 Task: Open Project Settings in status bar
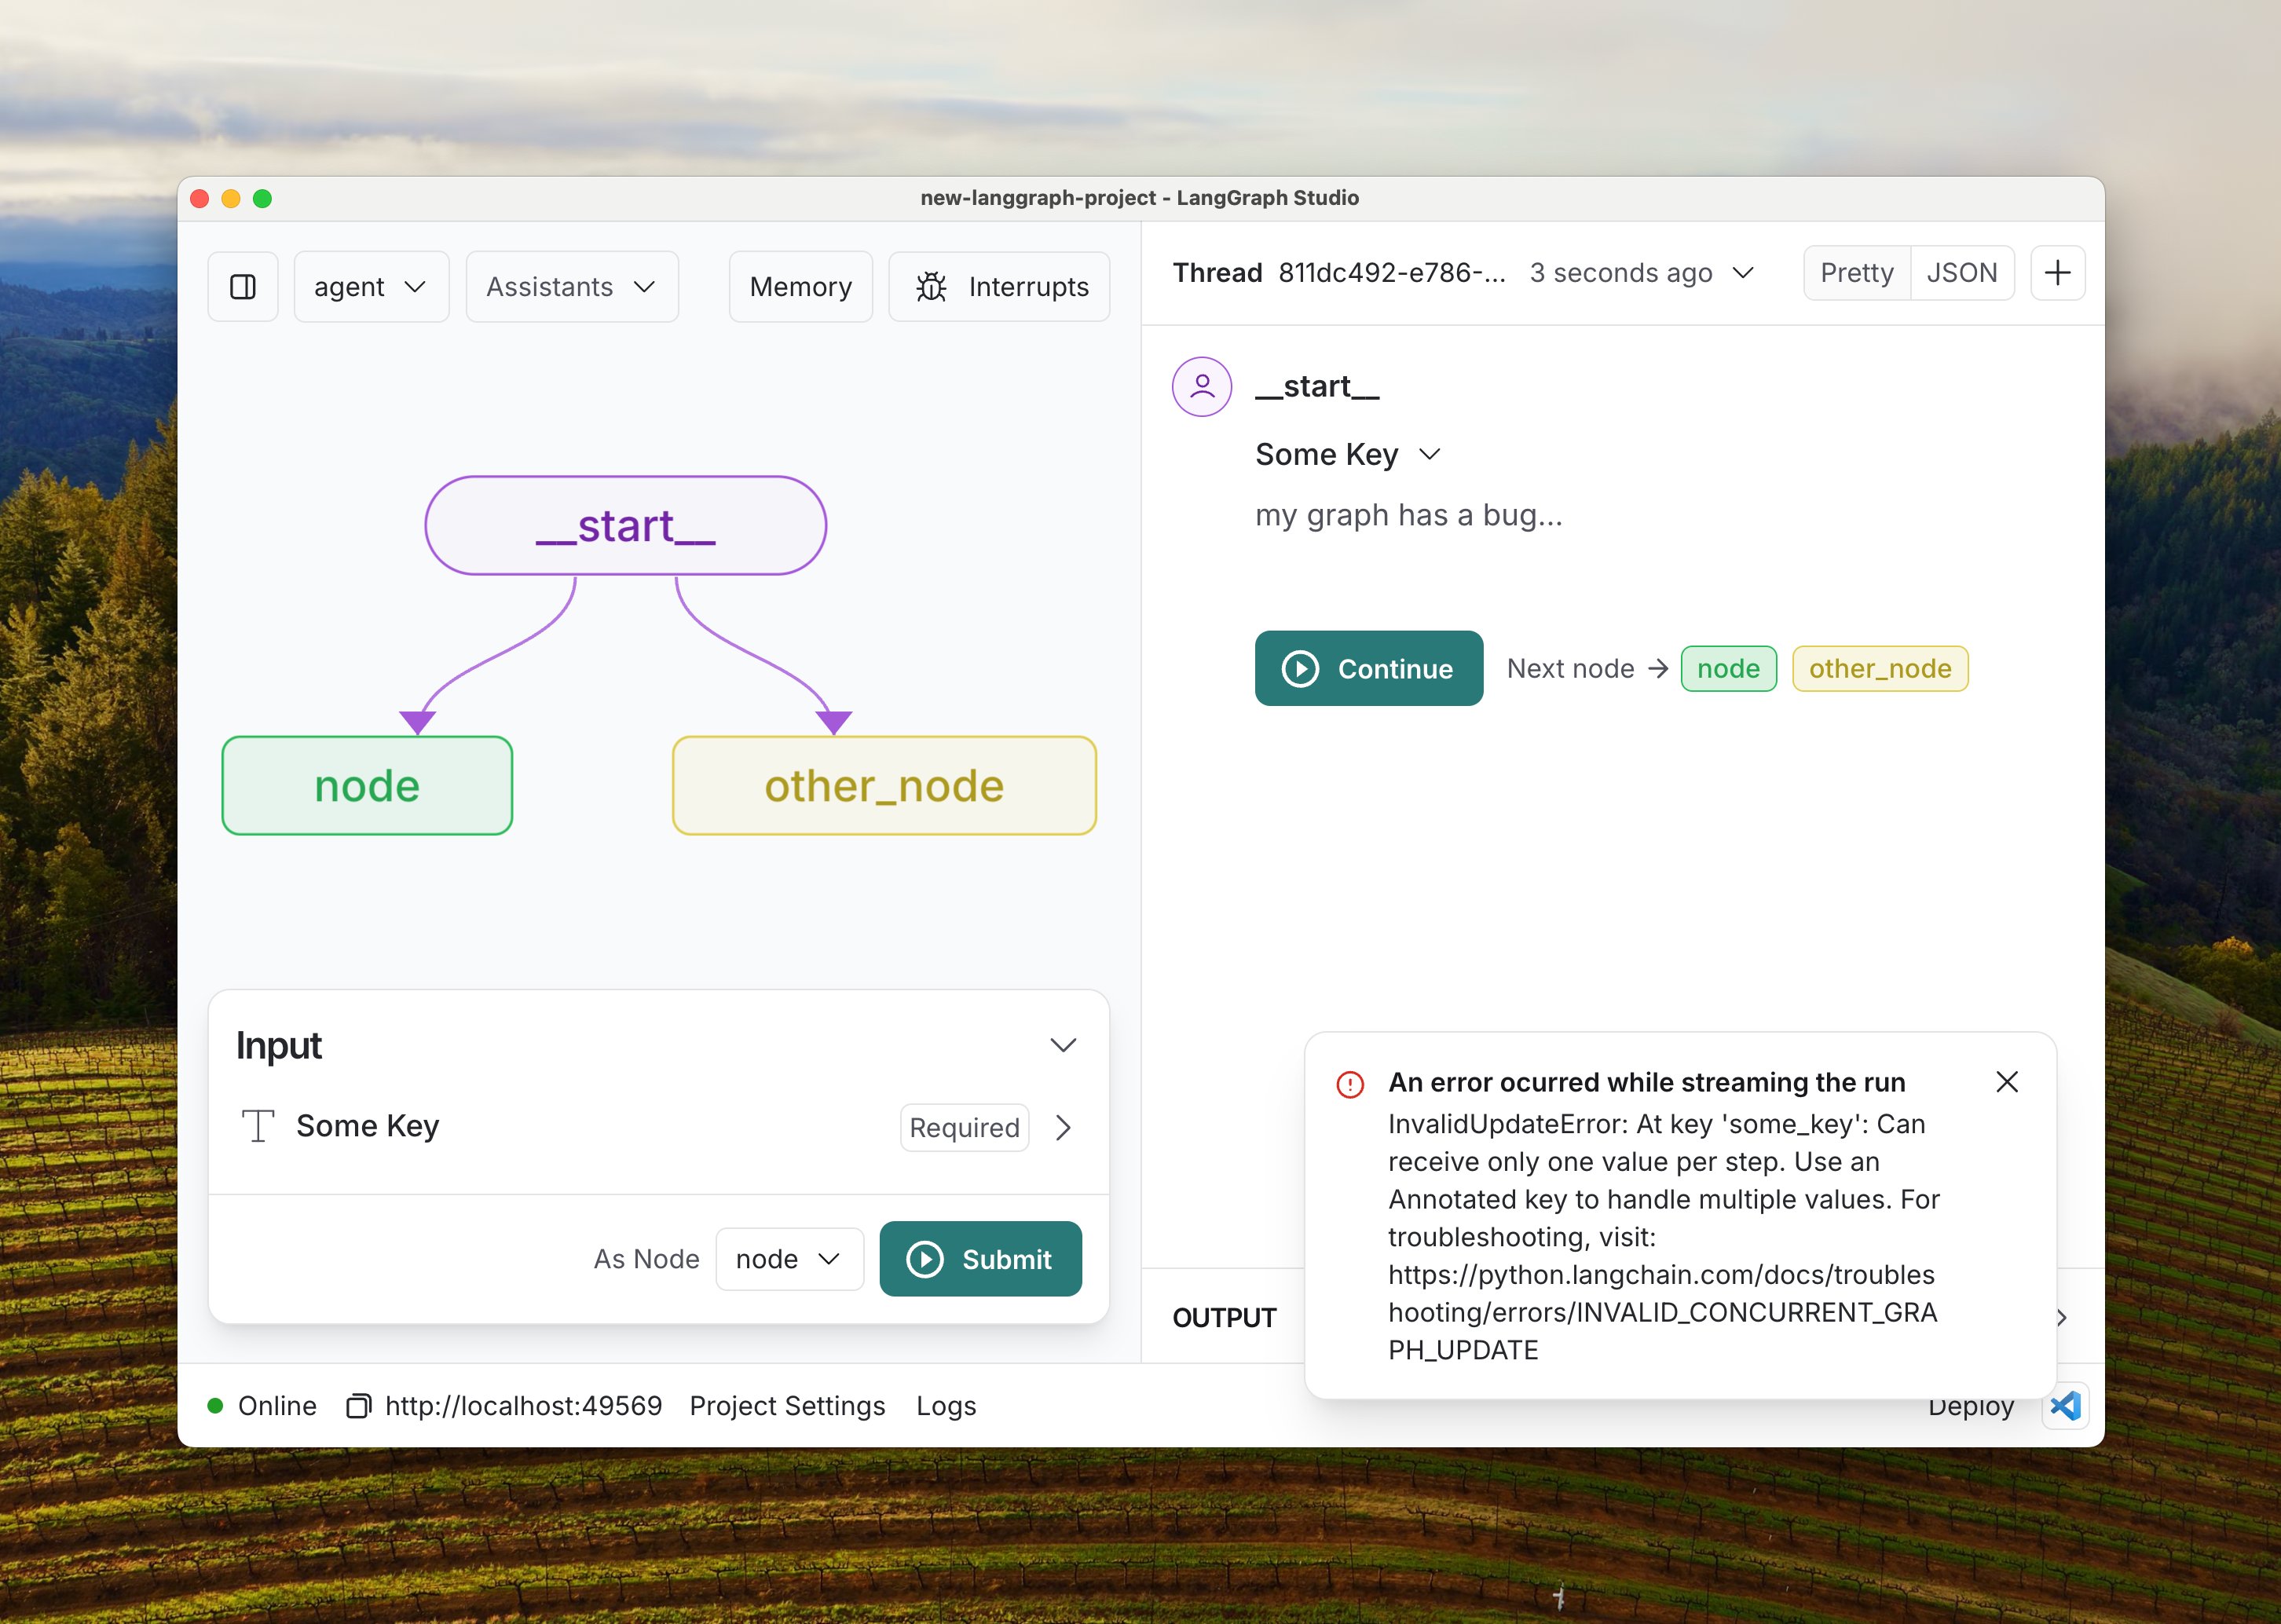click(787, 1406)
